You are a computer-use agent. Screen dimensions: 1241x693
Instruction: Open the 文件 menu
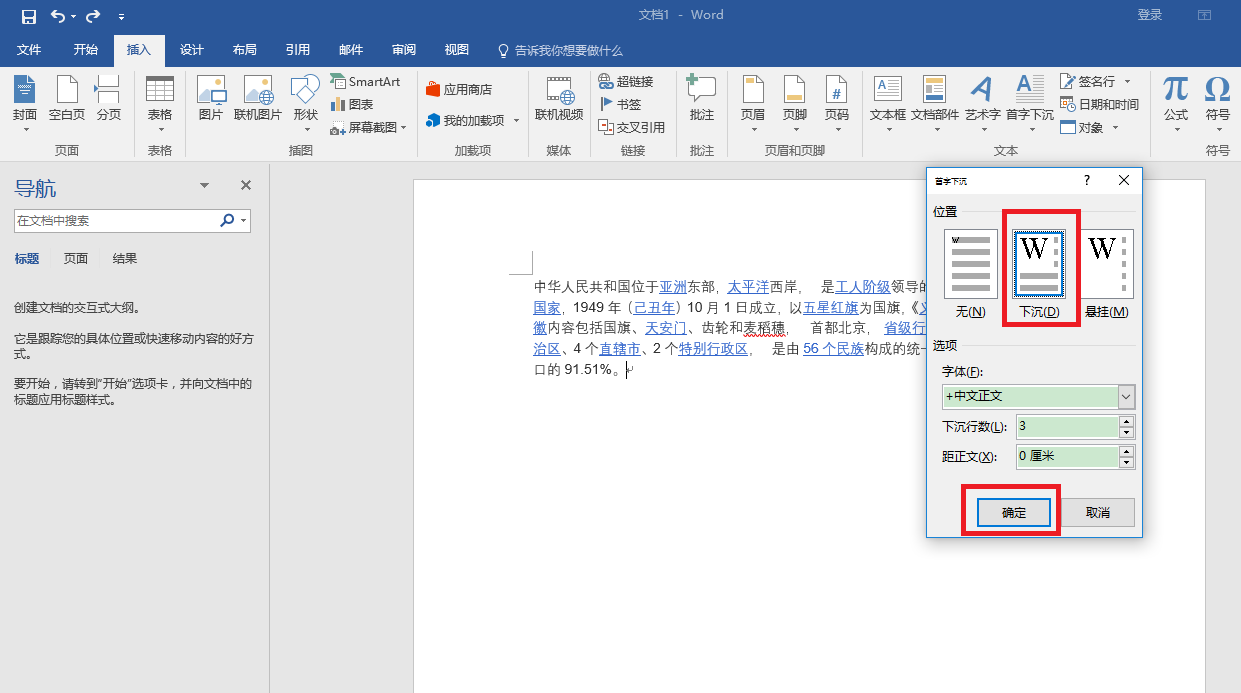[x=29, y=50]
